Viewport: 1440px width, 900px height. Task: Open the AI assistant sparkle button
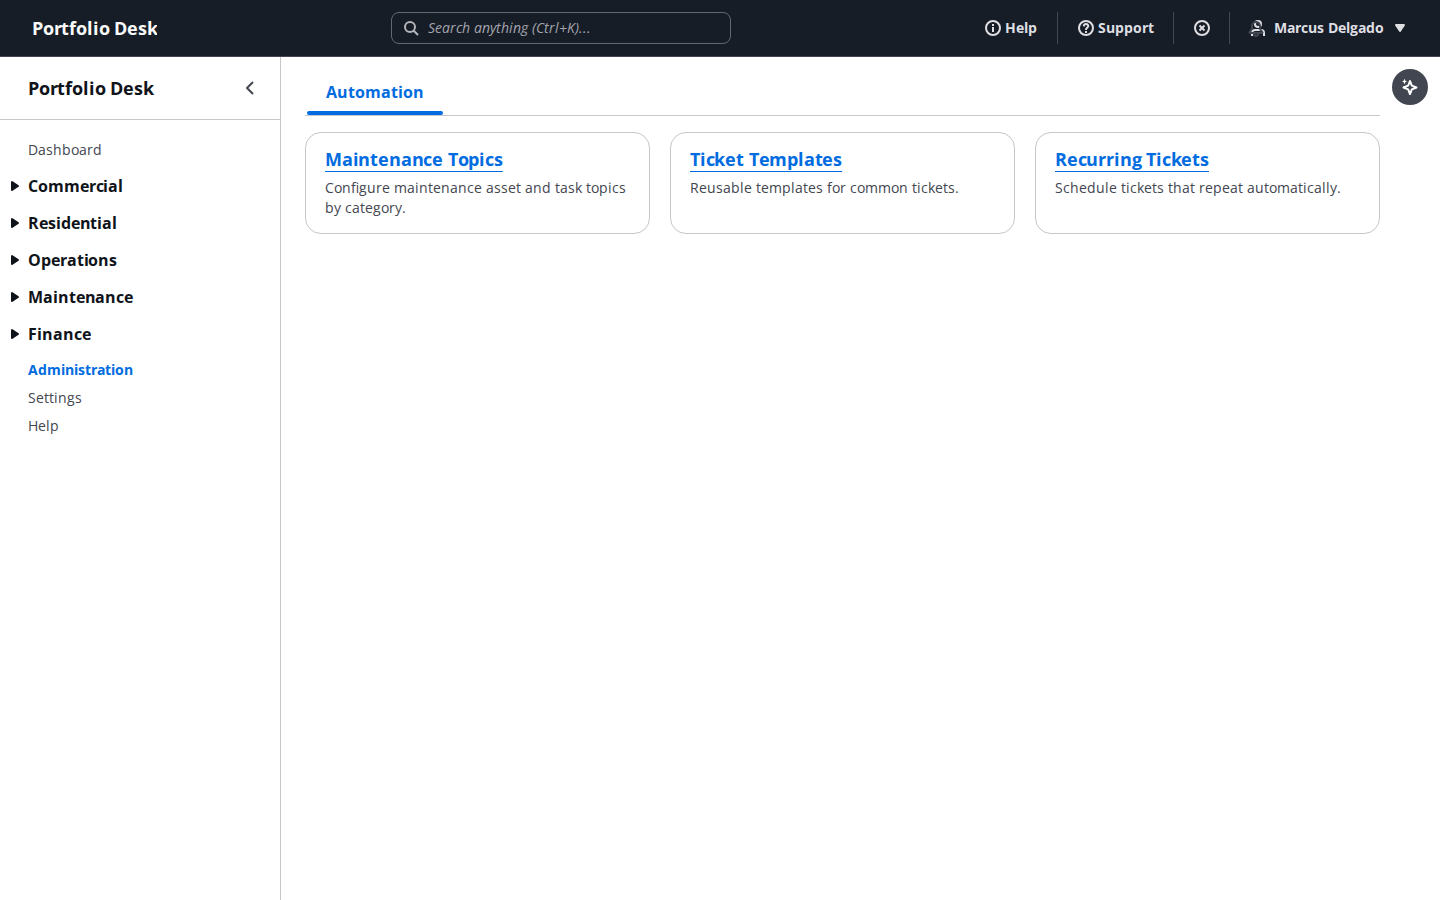1410,87
